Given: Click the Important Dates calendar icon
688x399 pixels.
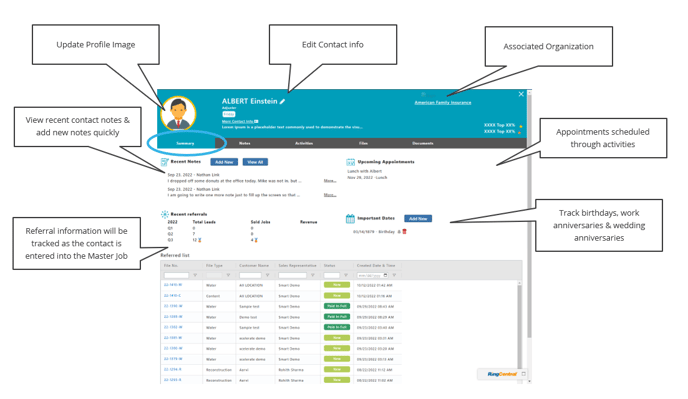Looking at the screenshot, I should (x=350, y=218).
